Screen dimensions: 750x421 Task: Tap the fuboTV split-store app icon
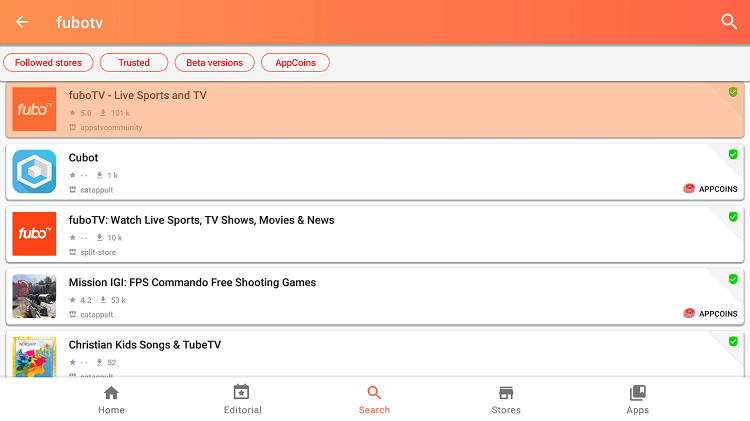tap(34, 233)
